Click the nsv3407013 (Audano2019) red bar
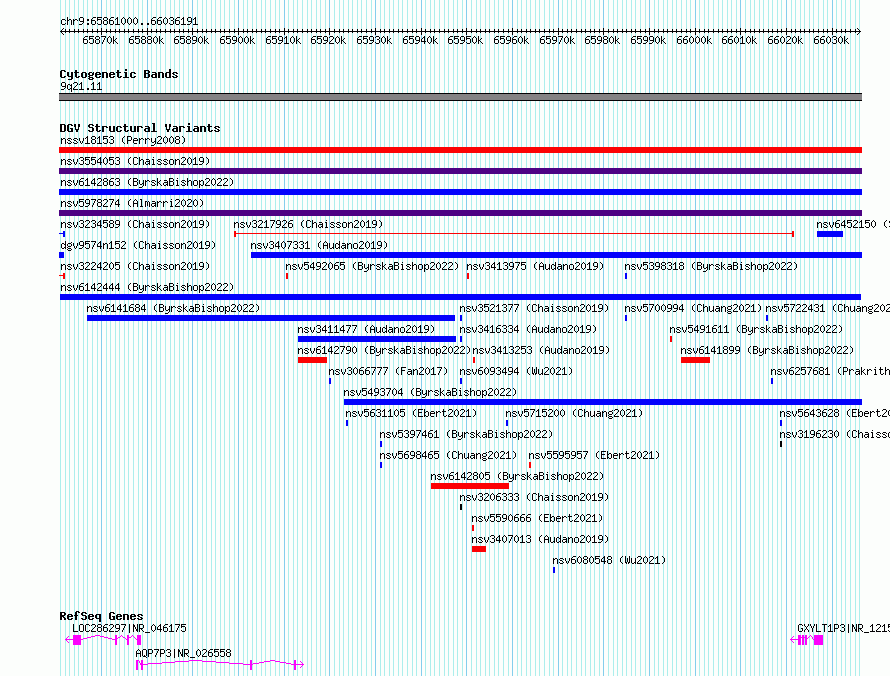Viewport: 890px width, 676px height. 478,549
